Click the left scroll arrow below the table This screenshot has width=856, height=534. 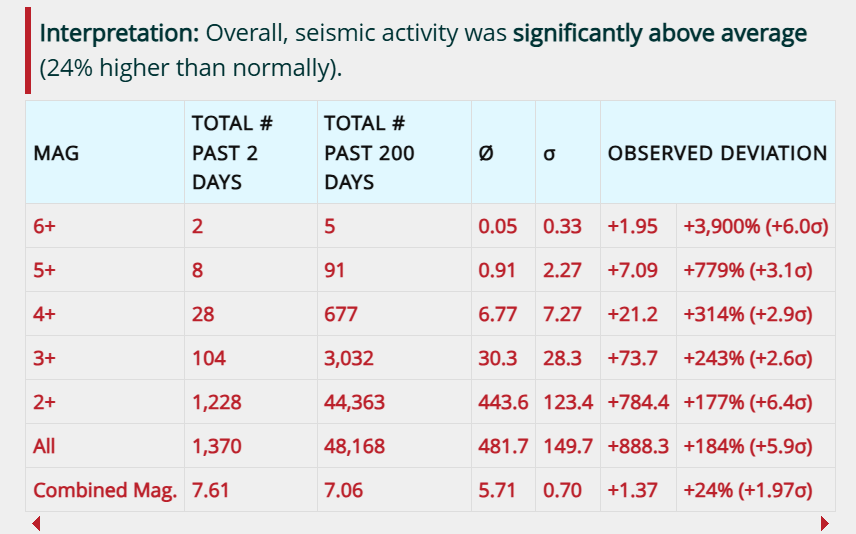(36, 523)
